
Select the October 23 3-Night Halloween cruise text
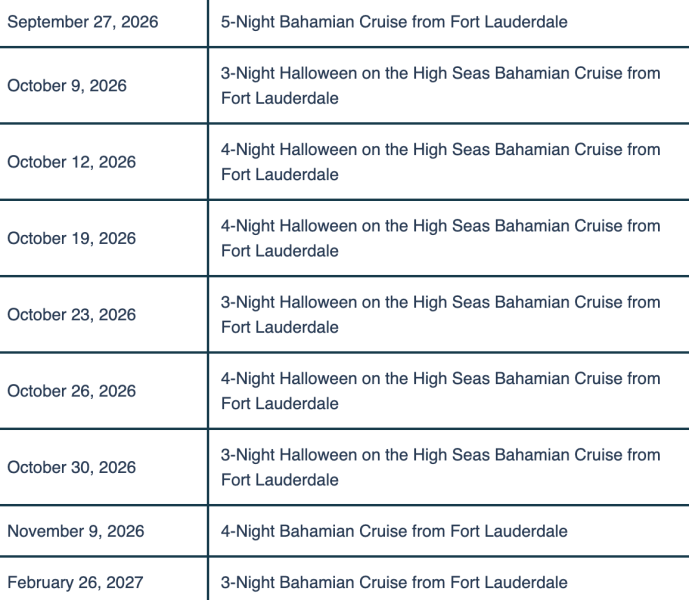tap(440, 315)
